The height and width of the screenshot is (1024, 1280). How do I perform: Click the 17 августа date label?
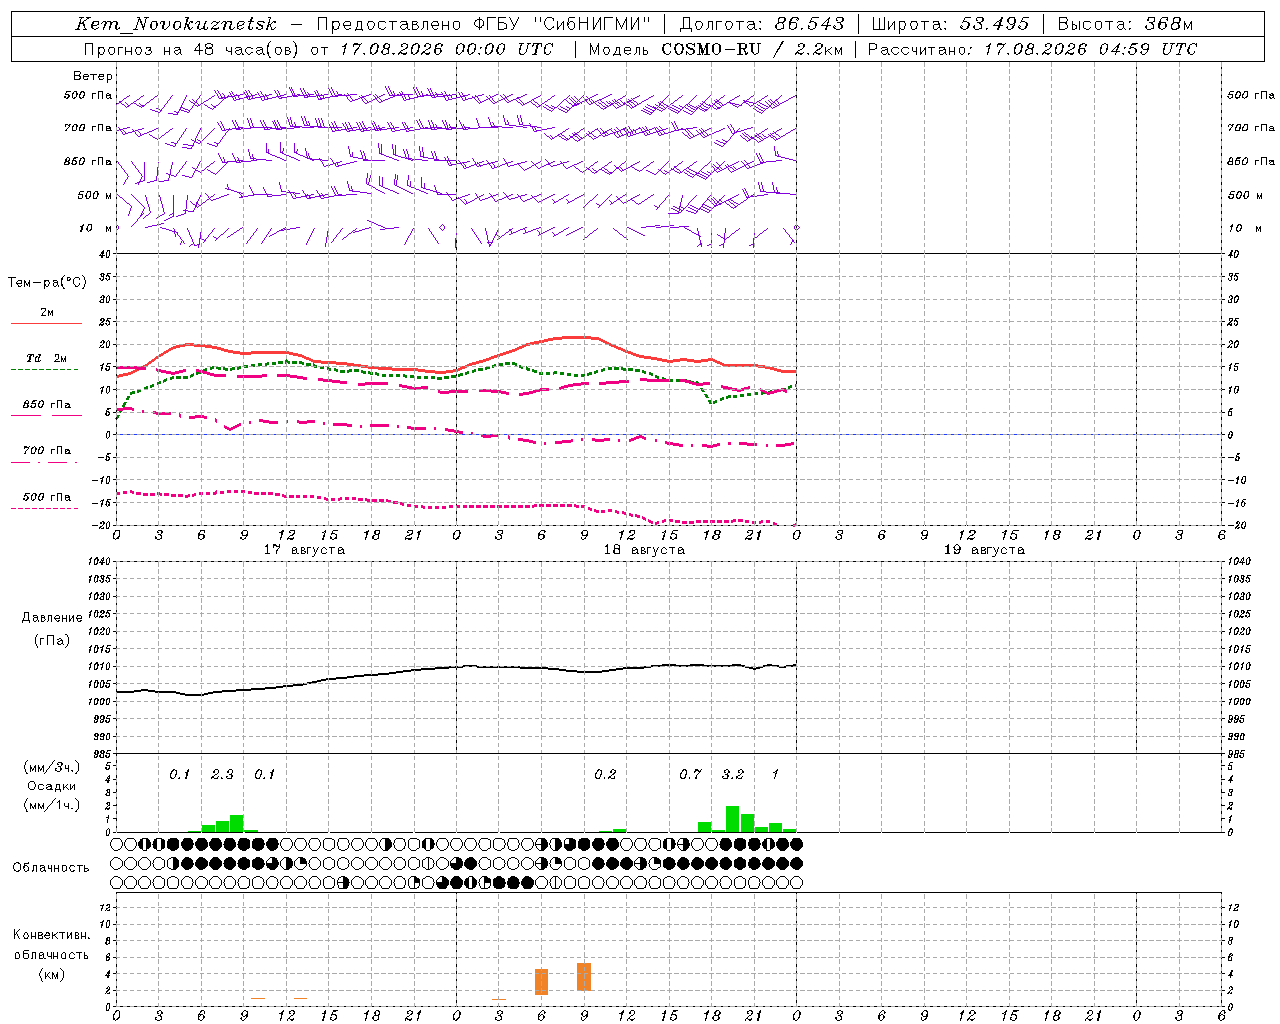[304, 549]
